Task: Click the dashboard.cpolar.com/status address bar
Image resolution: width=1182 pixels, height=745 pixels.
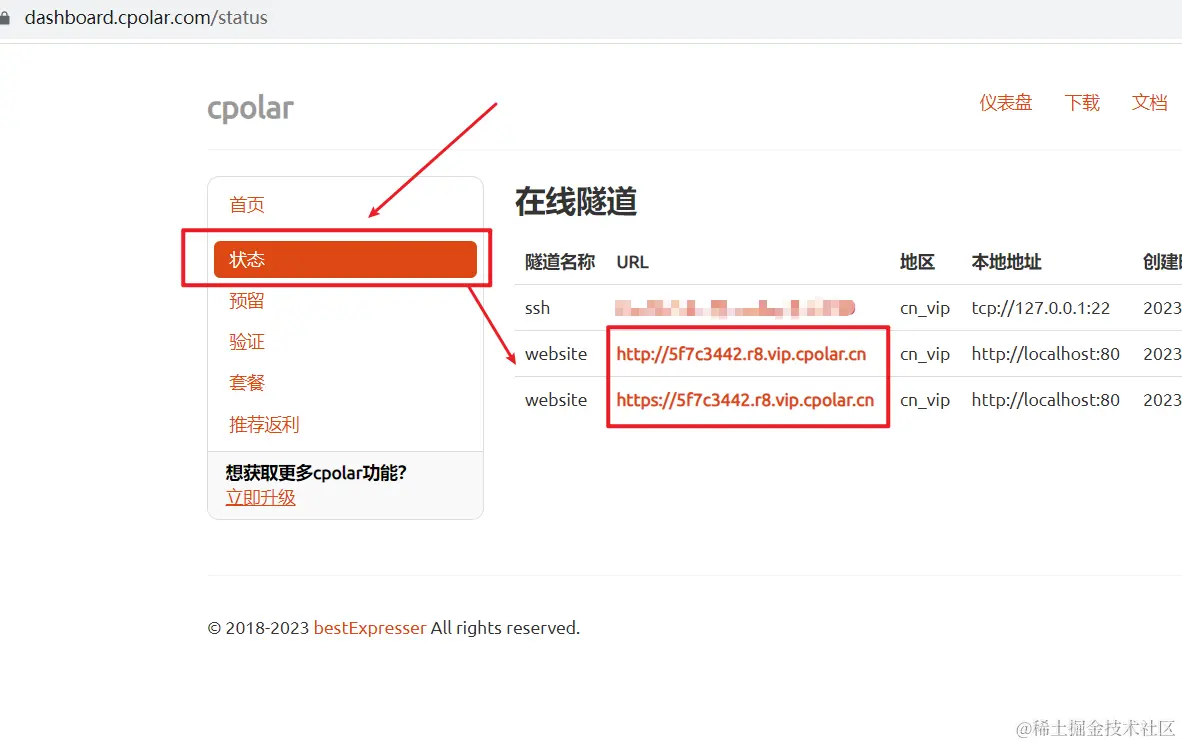Action: (x=145, y=17)
